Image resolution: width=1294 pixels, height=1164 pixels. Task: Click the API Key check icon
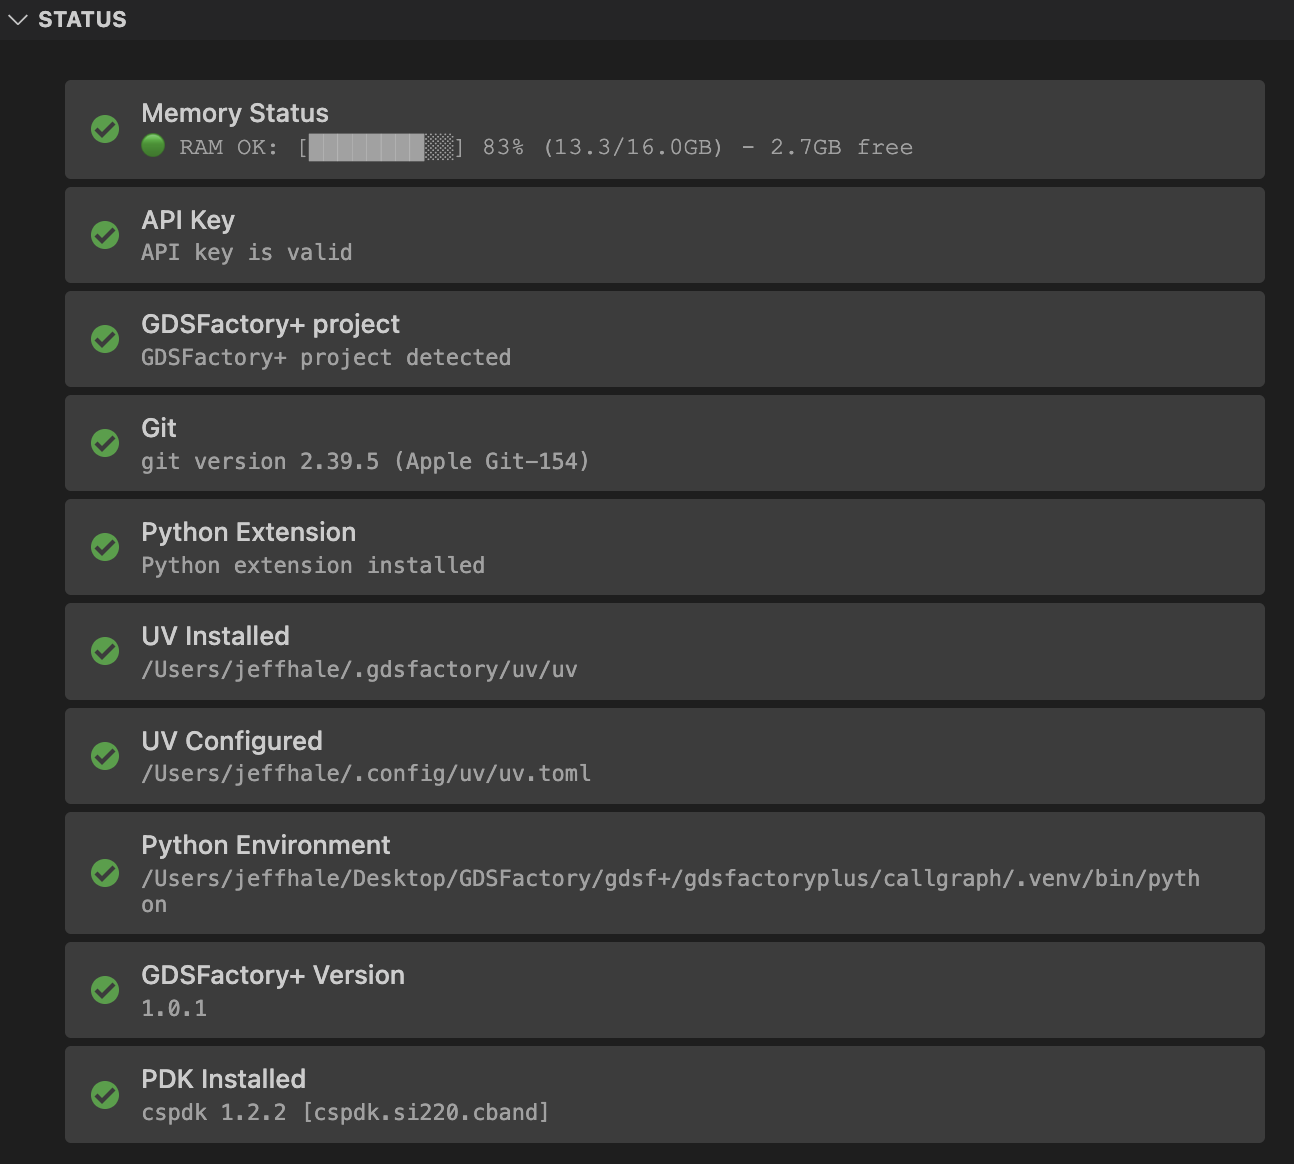click(x=105, y=235)
